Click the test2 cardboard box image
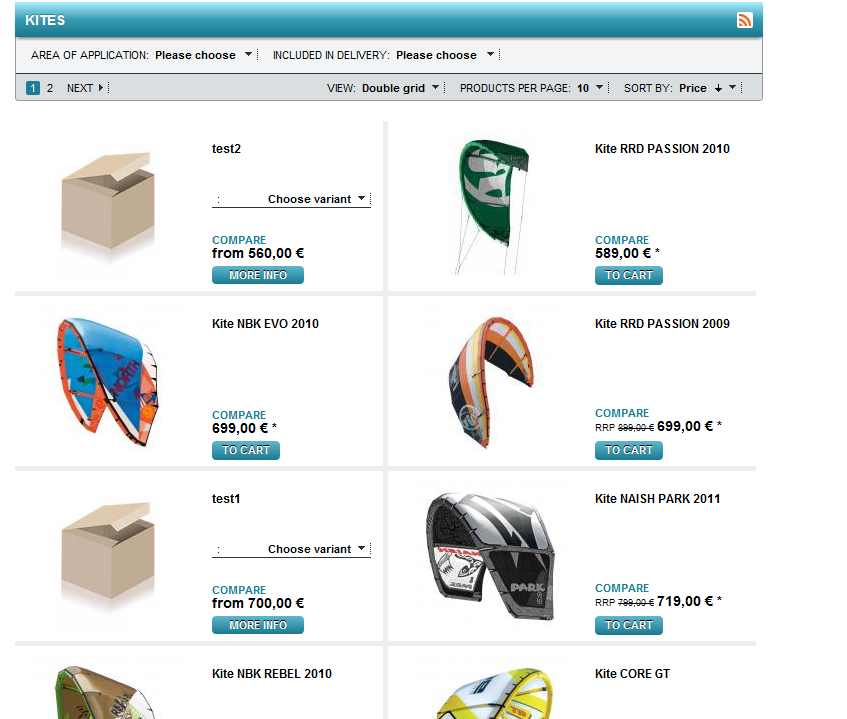The width and height of the screenshot is (847, 719). 108,204
